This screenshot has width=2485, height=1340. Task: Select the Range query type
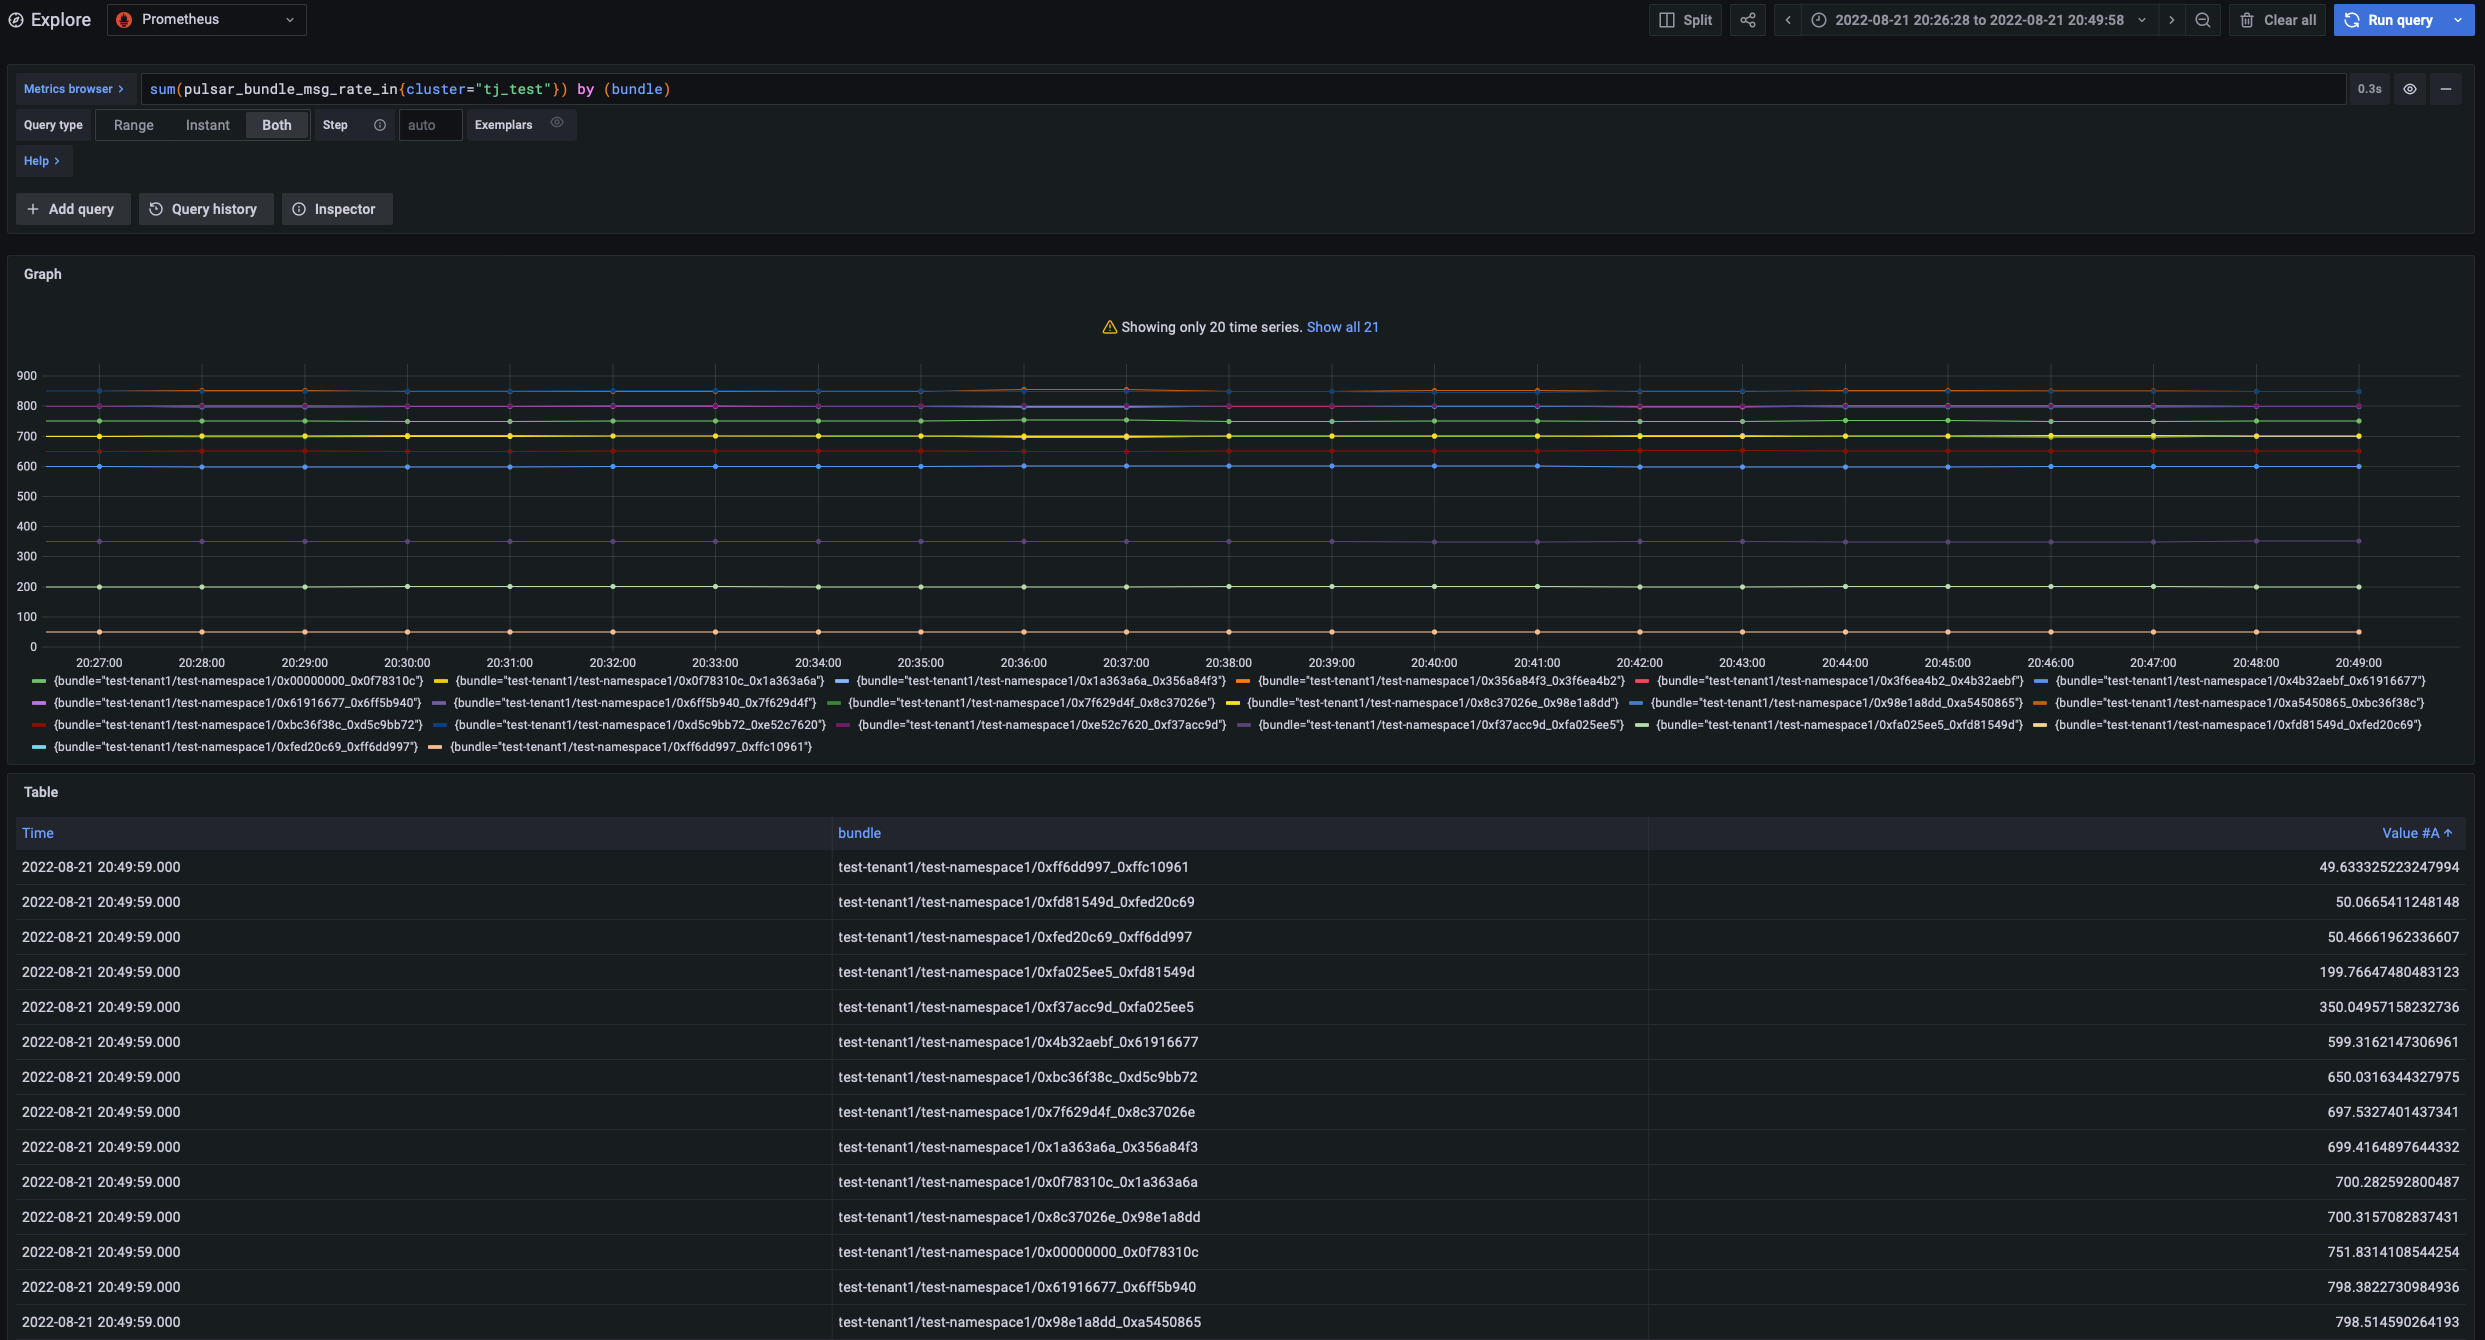point(133,125)
